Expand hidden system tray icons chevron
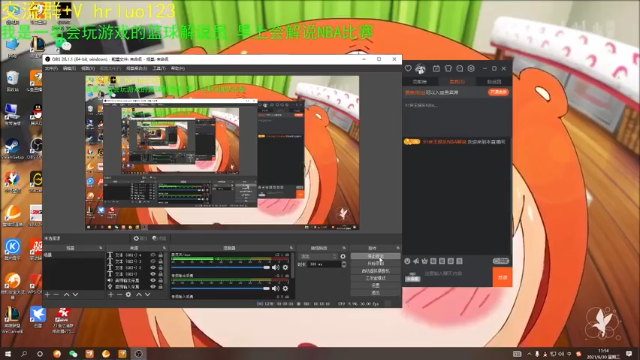 tap(529, 354)
